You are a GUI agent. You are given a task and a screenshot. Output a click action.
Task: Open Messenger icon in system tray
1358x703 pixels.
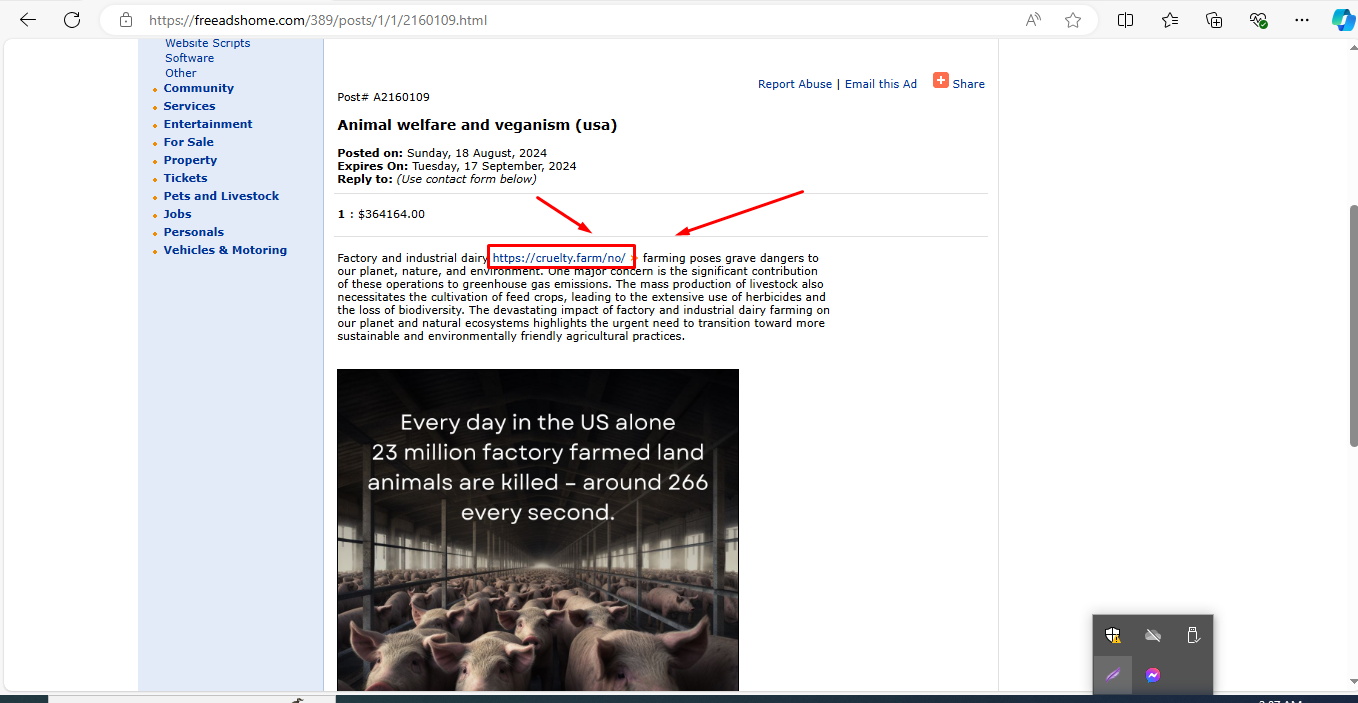[1153, 675]
